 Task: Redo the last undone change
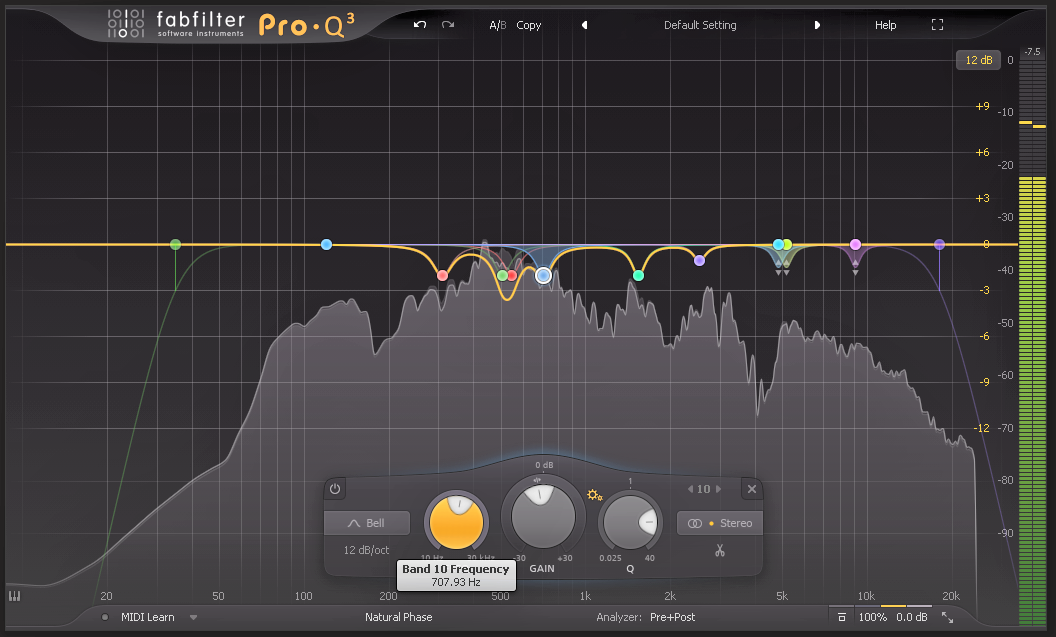[448, 25]
